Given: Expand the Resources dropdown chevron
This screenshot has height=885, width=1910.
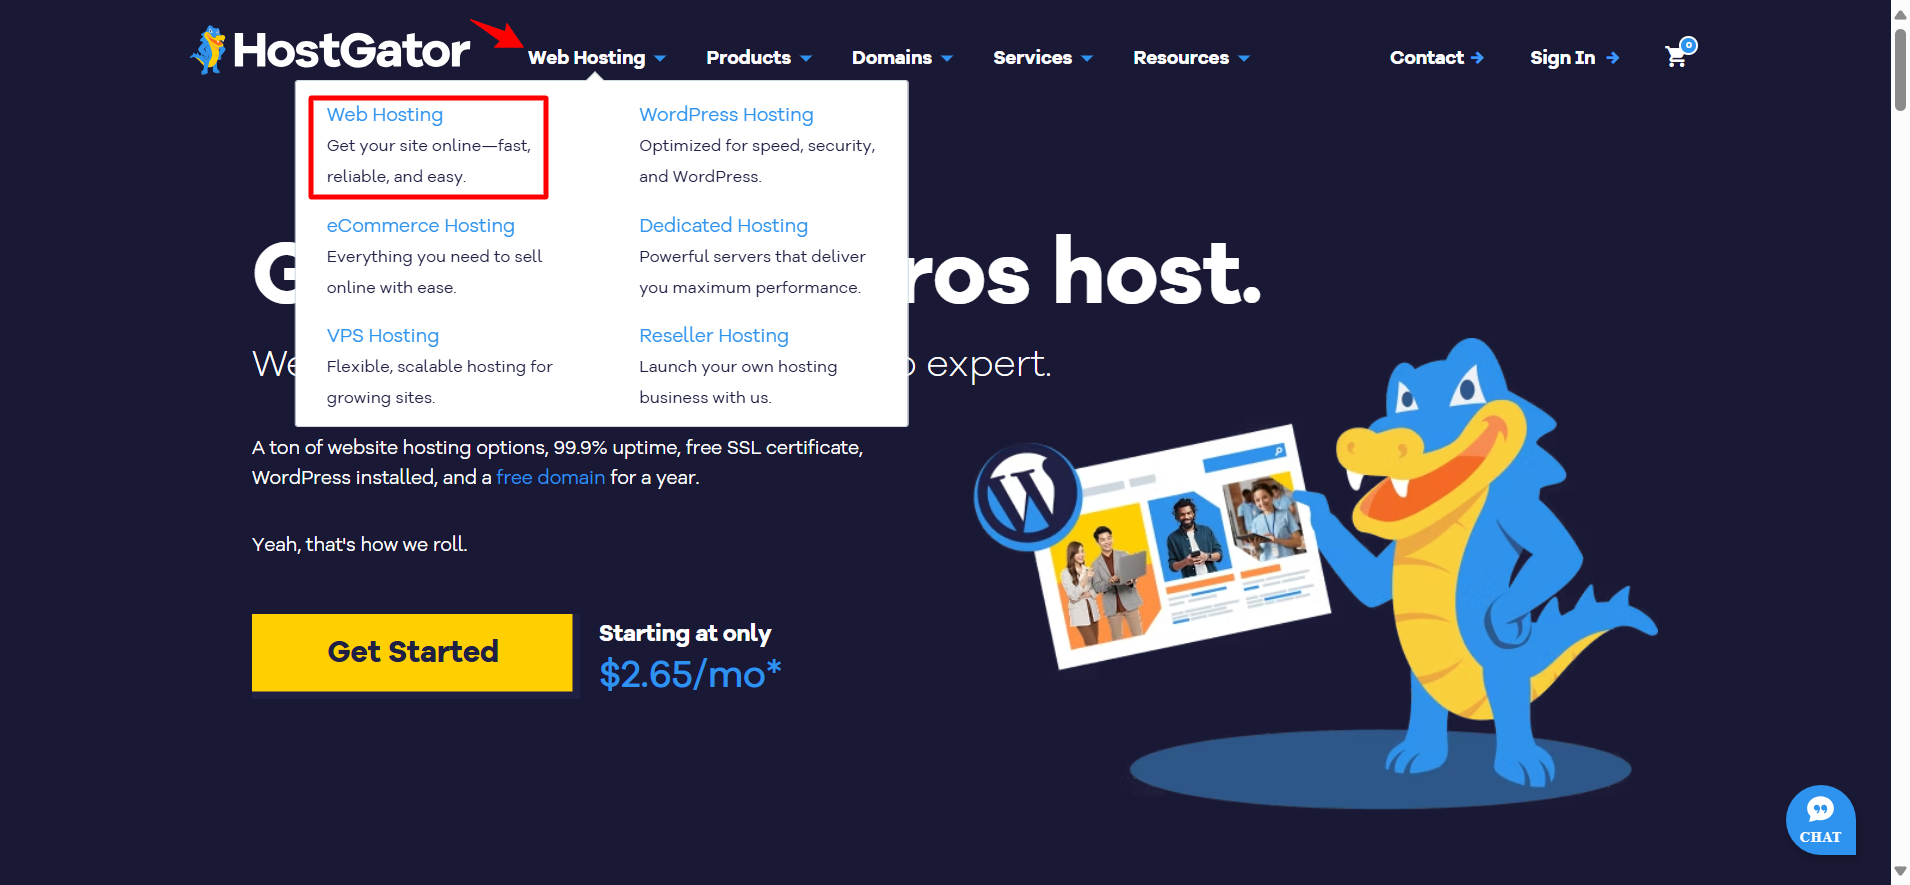Looking at the screenshot, I should (1244, 59).
